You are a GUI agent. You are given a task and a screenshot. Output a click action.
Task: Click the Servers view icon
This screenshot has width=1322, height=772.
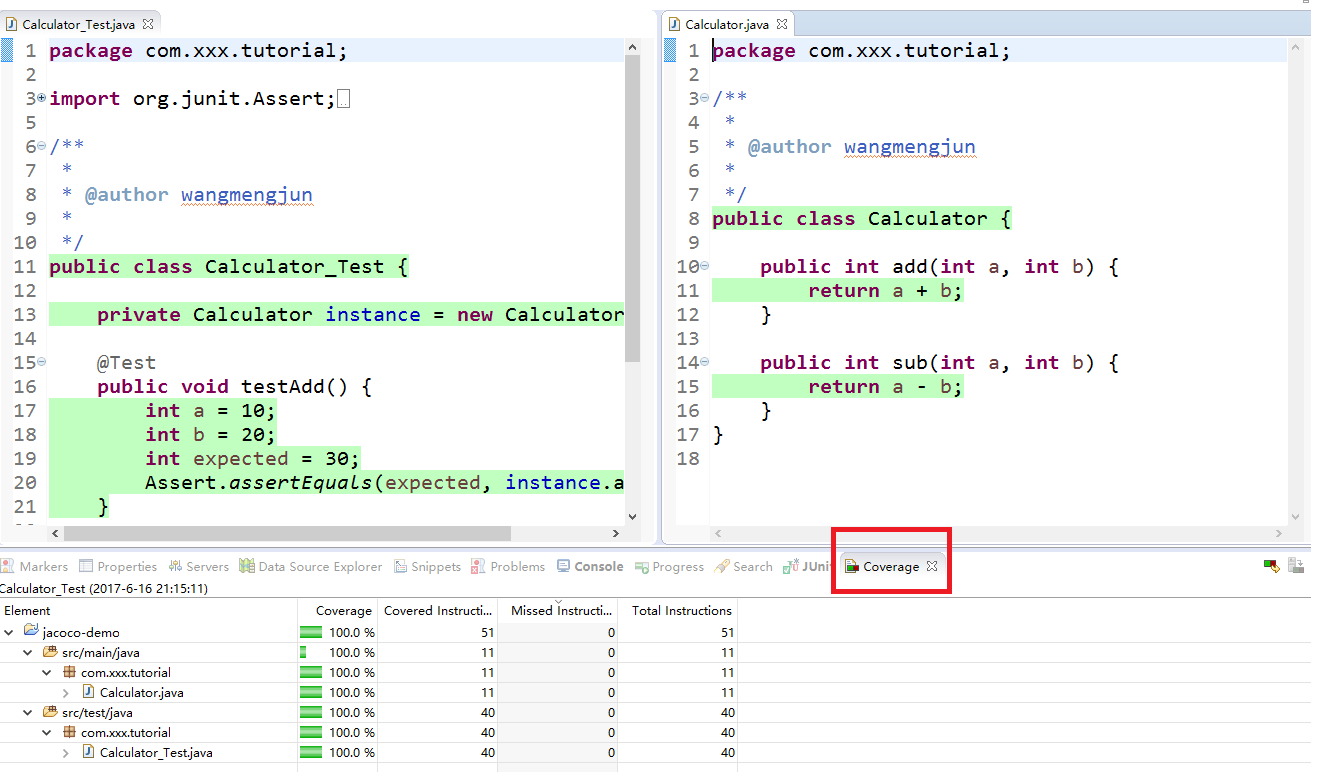(176, 567)
